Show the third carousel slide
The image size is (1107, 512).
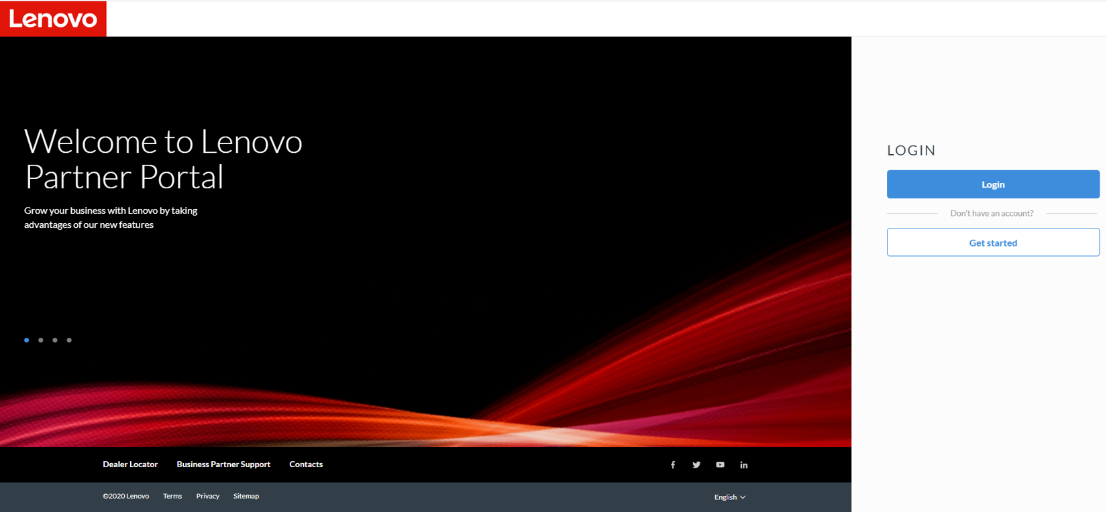pyautogui.click(x=55, y=340)
